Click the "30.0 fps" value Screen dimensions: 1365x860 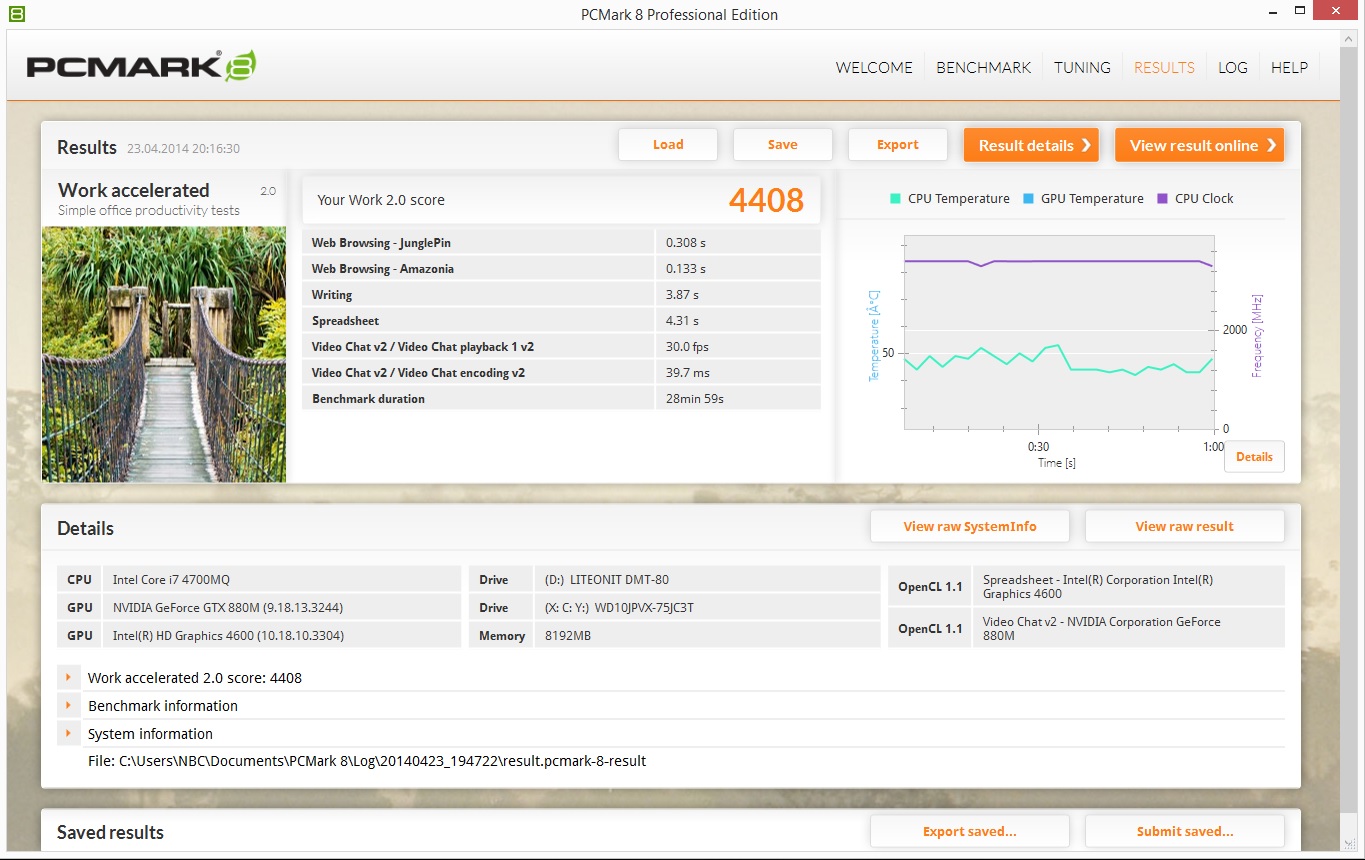pos(687,347)
